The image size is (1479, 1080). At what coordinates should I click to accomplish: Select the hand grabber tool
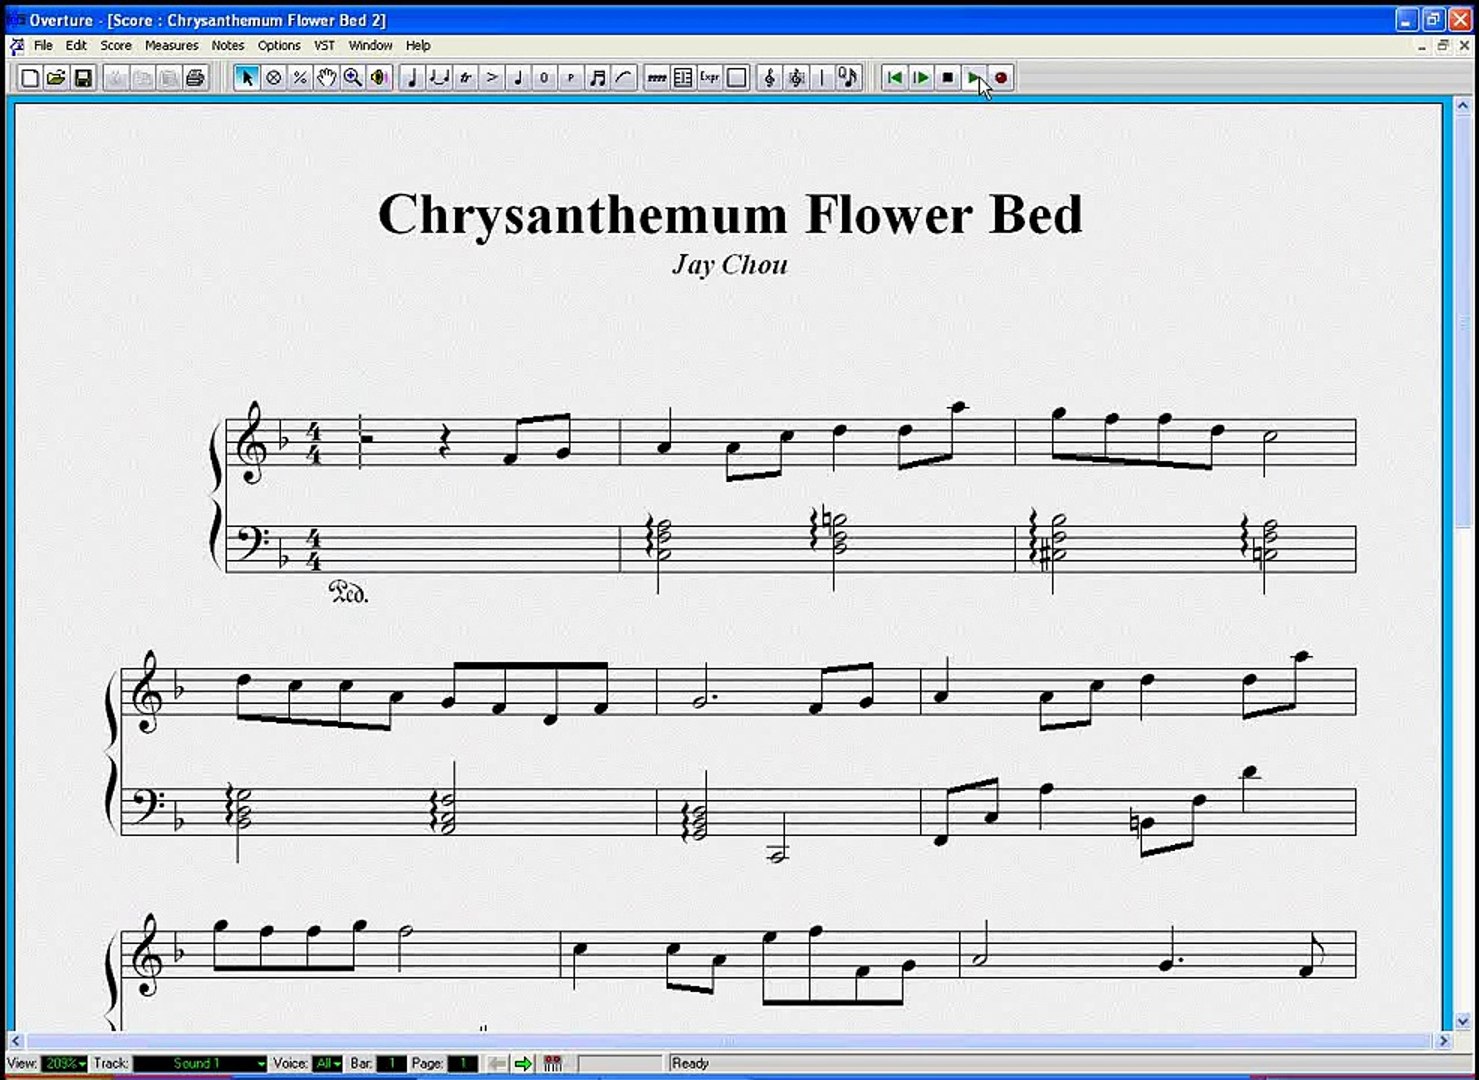326,78
